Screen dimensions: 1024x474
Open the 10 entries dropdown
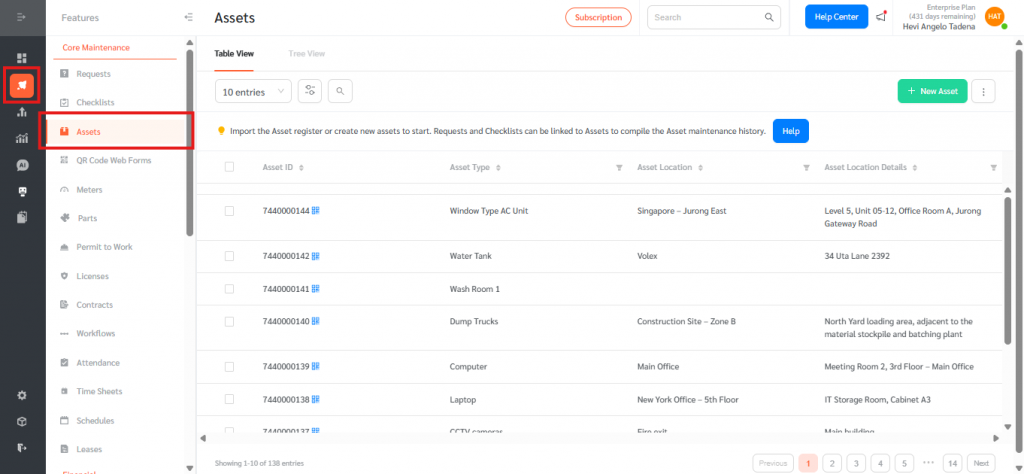tap(253, 91)
